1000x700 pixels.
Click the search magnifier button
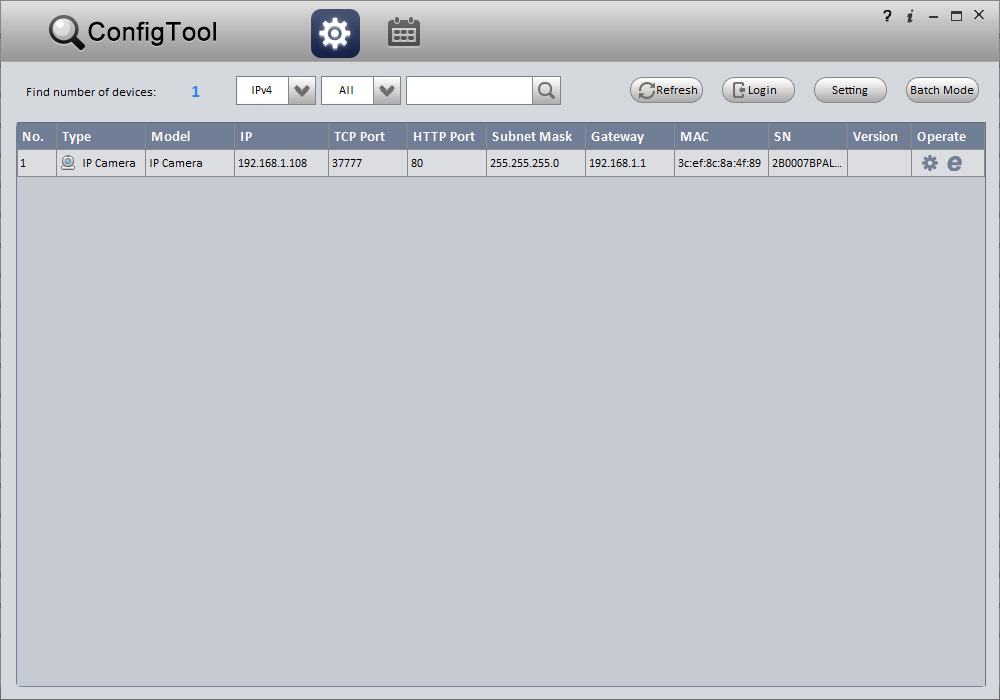[x=546, y=91]
